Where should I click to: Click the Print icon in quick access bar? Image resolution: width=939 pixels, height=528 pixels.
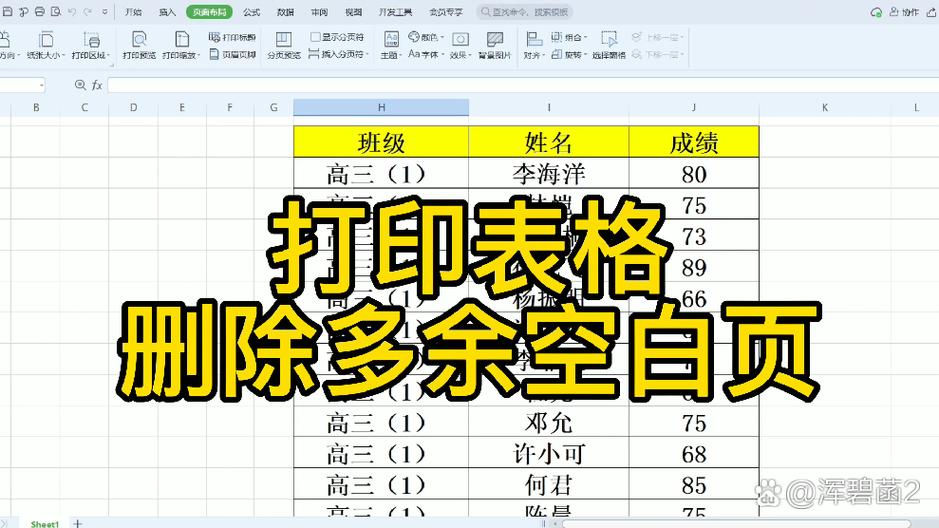coord(40,11)
